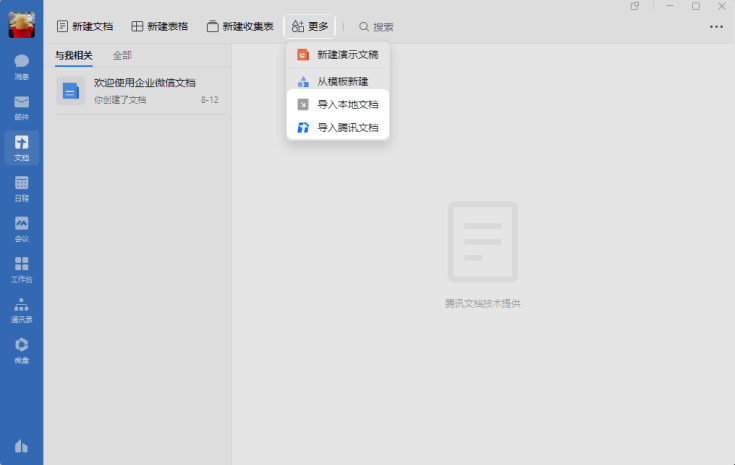
Task: Open the Workbench (工作台) sidebar icon
Action: click(x=22, y=270)
